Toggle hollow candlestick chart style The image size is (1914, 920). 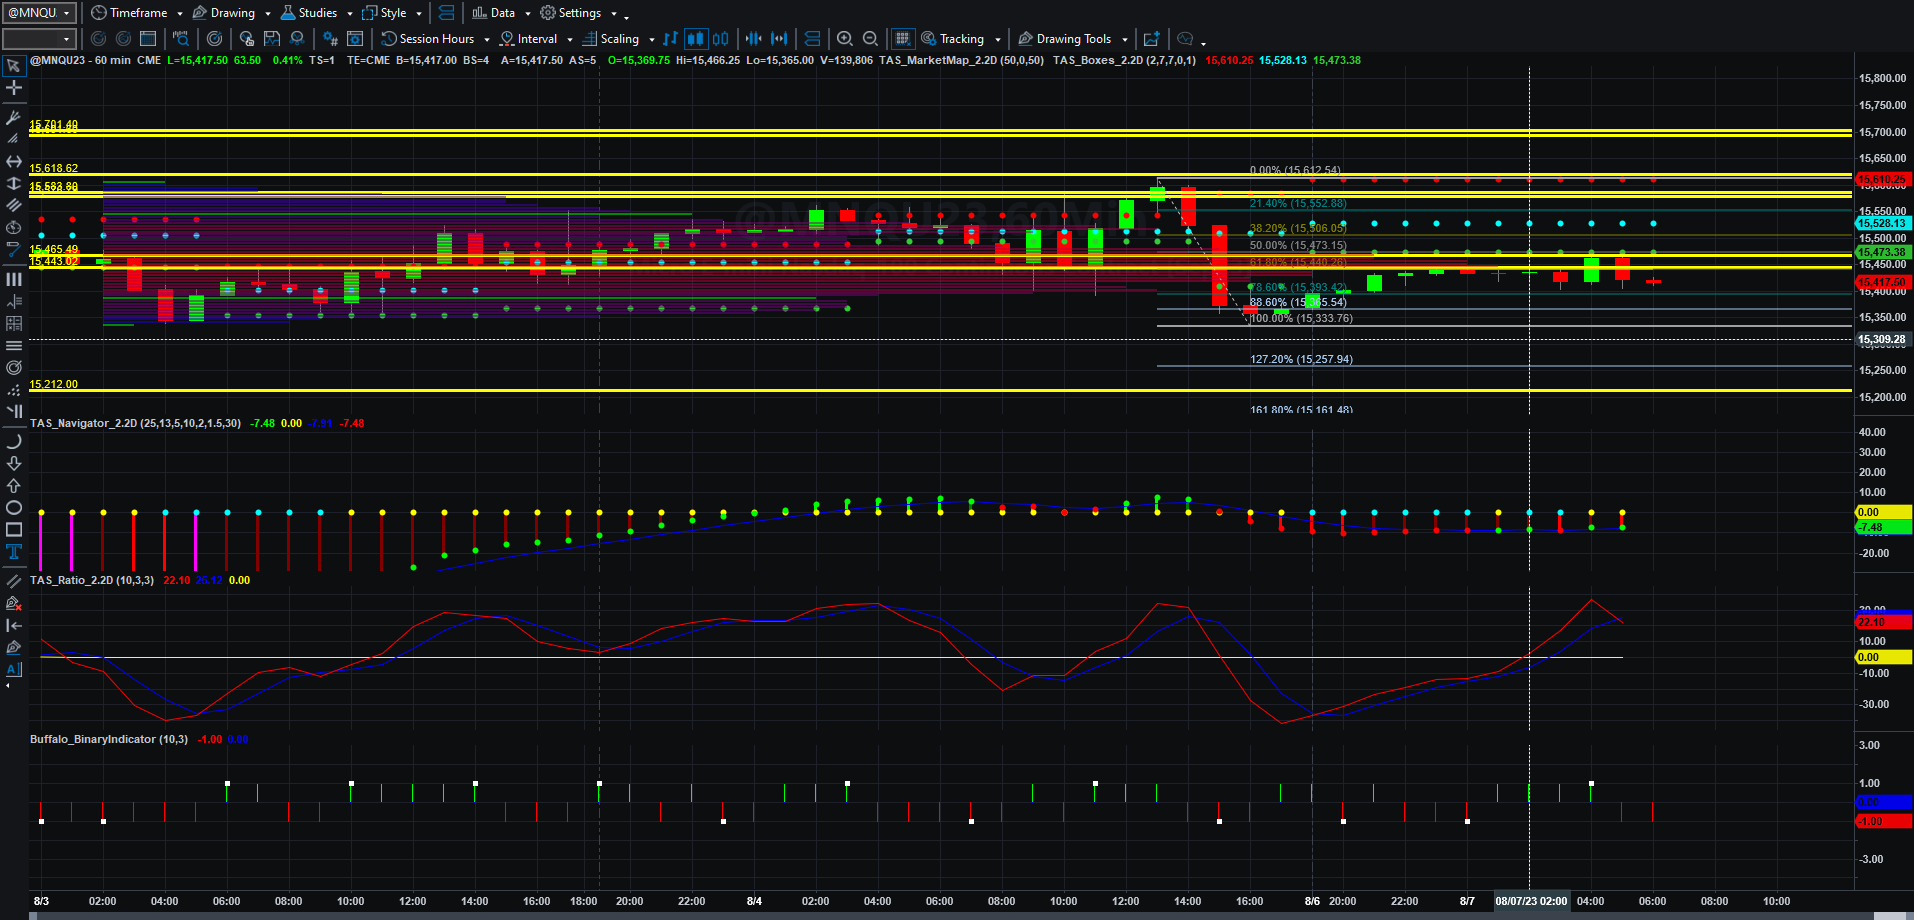tap(720, 39)
